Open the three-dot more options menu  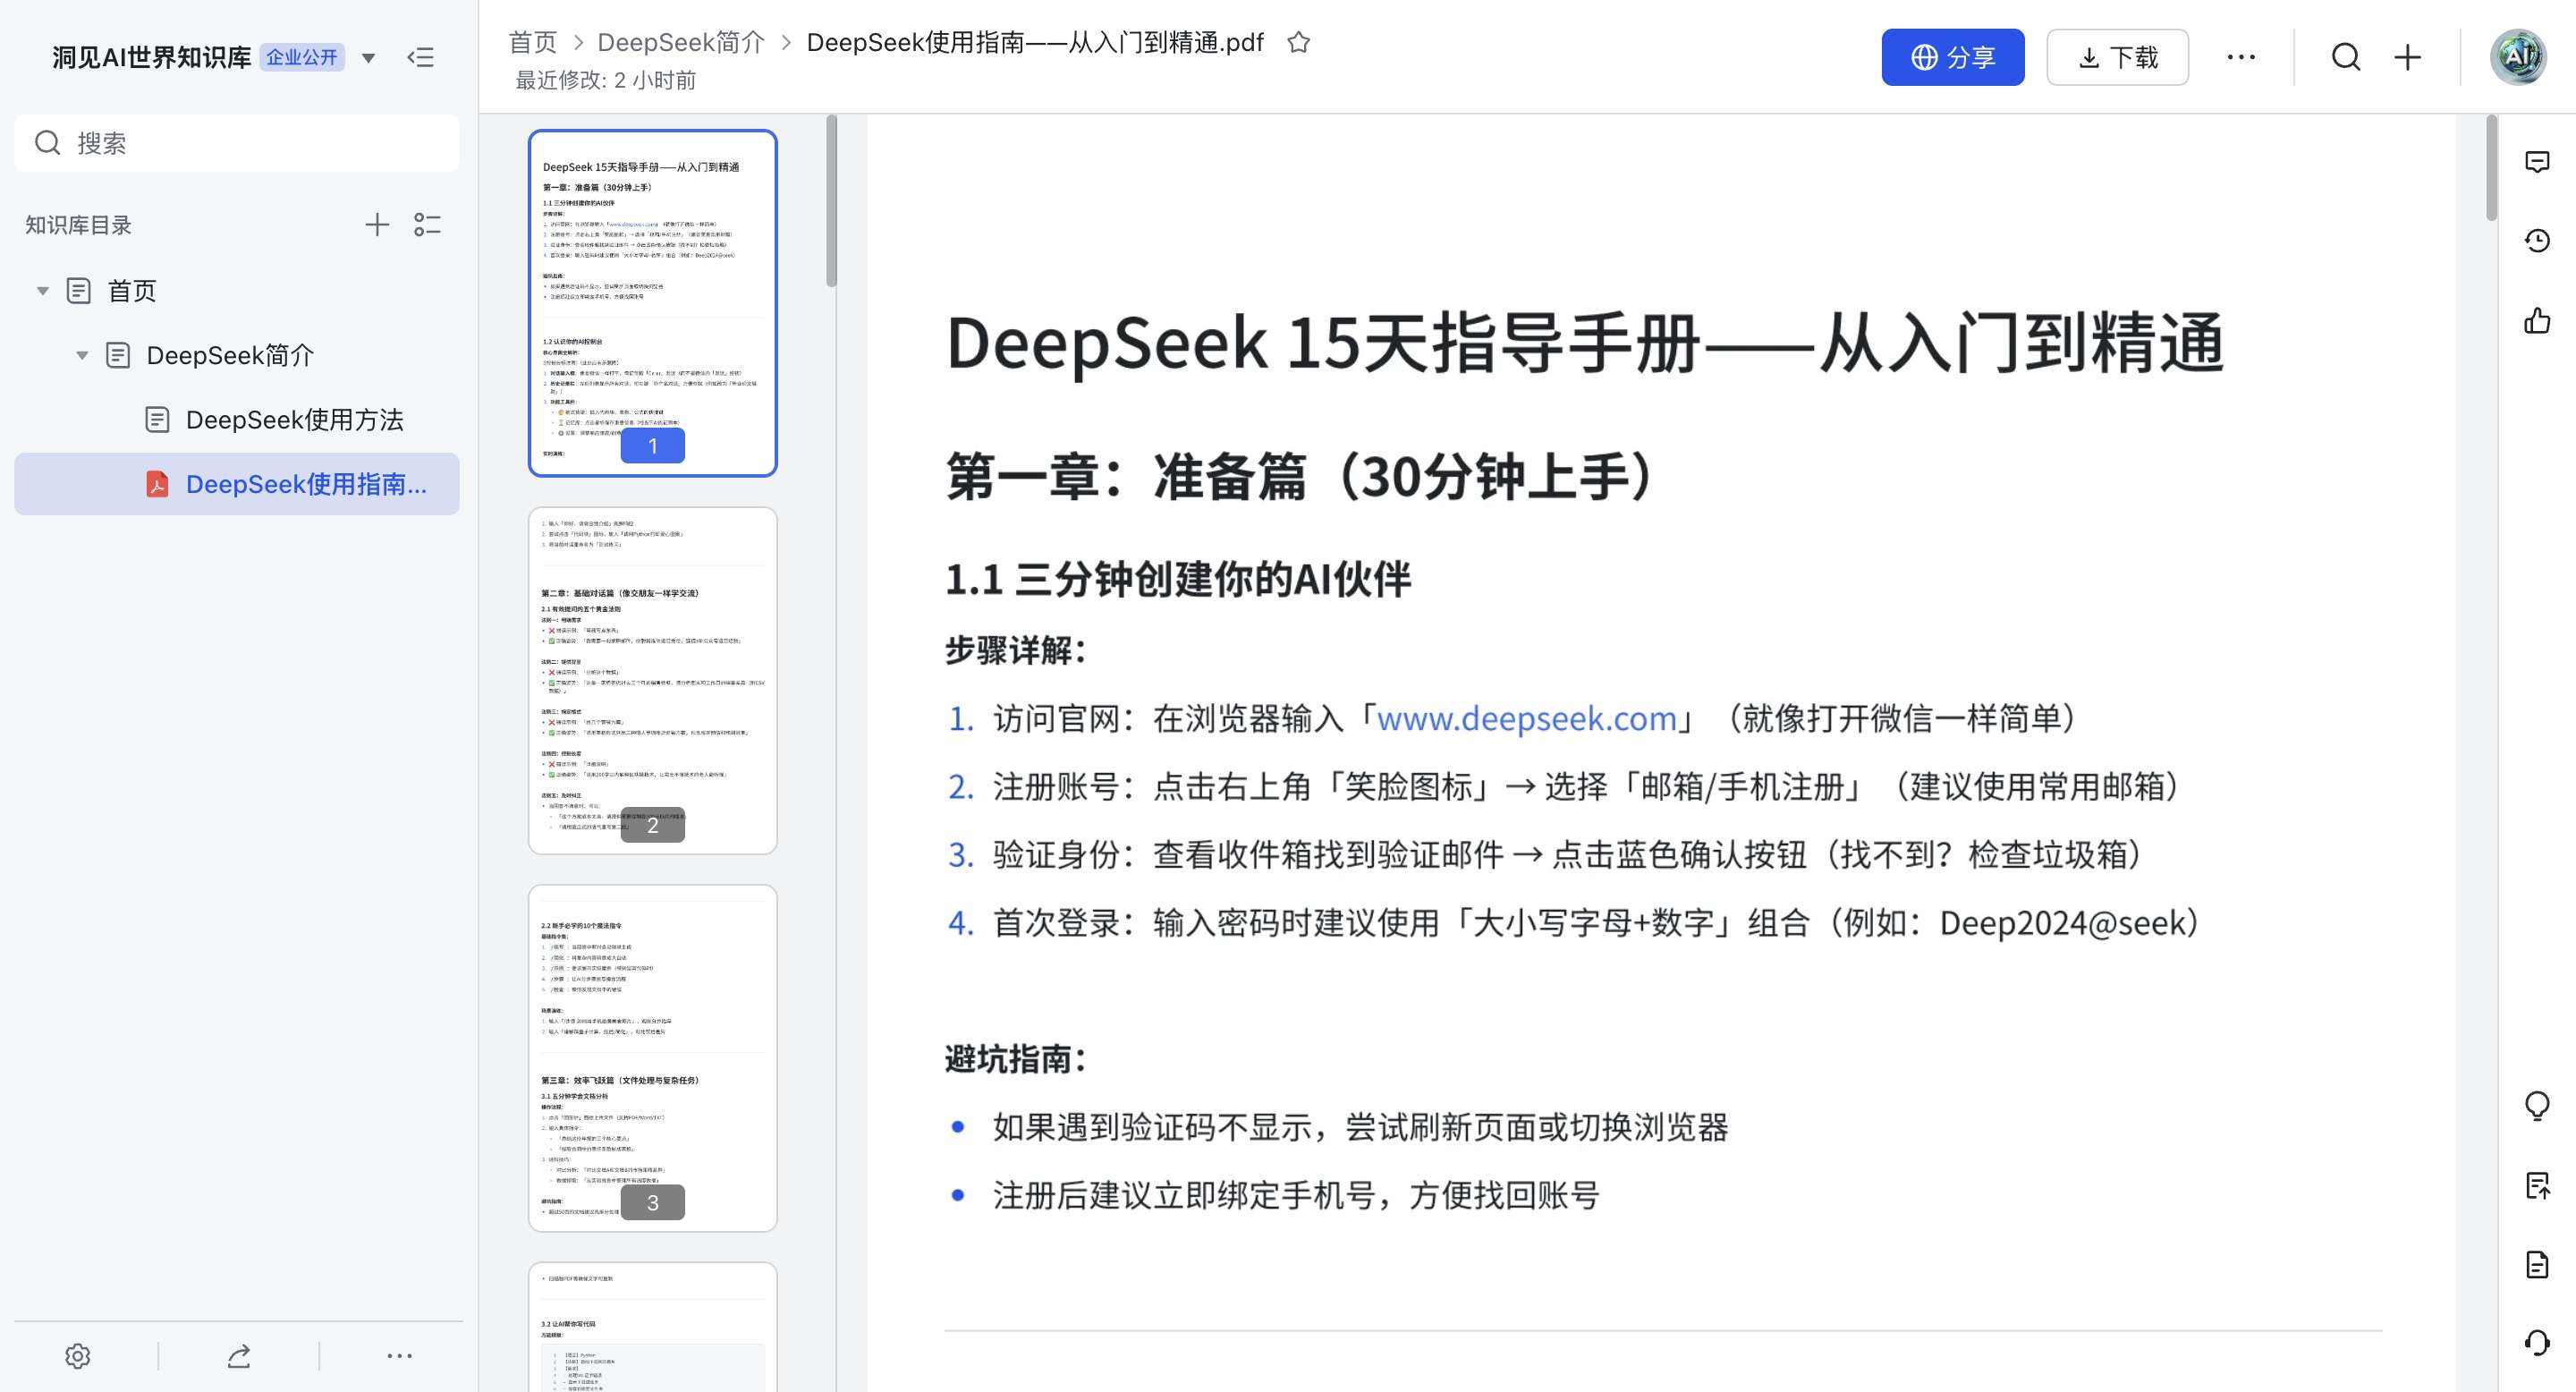(2241, 58)
